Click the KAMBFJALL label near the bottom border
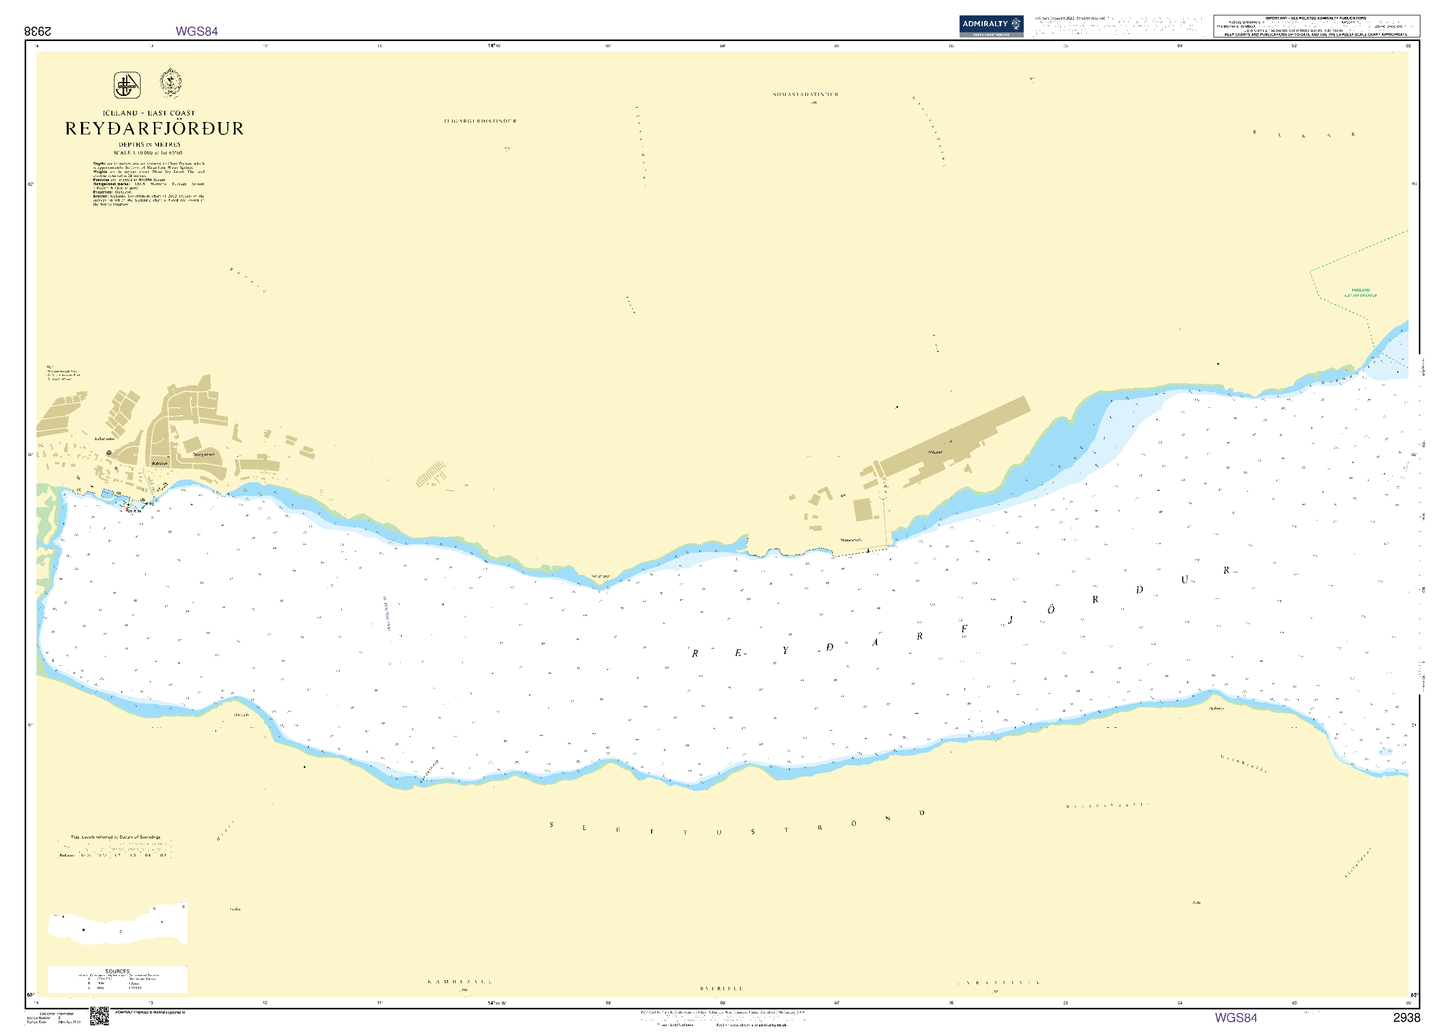The width and height of the screenshot is (1445, 1034). pos(460,982)
